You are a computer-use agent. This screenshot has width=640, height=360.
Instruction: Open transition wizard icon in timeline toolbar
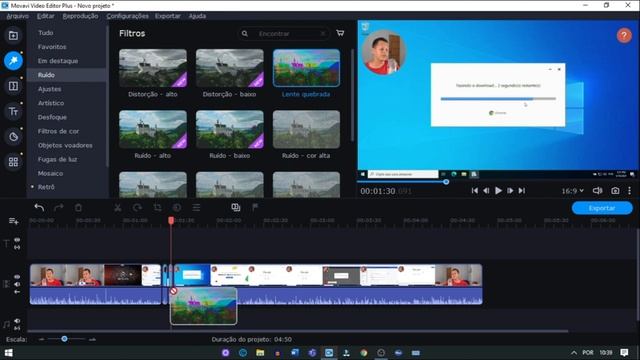(x=236, y=208)
